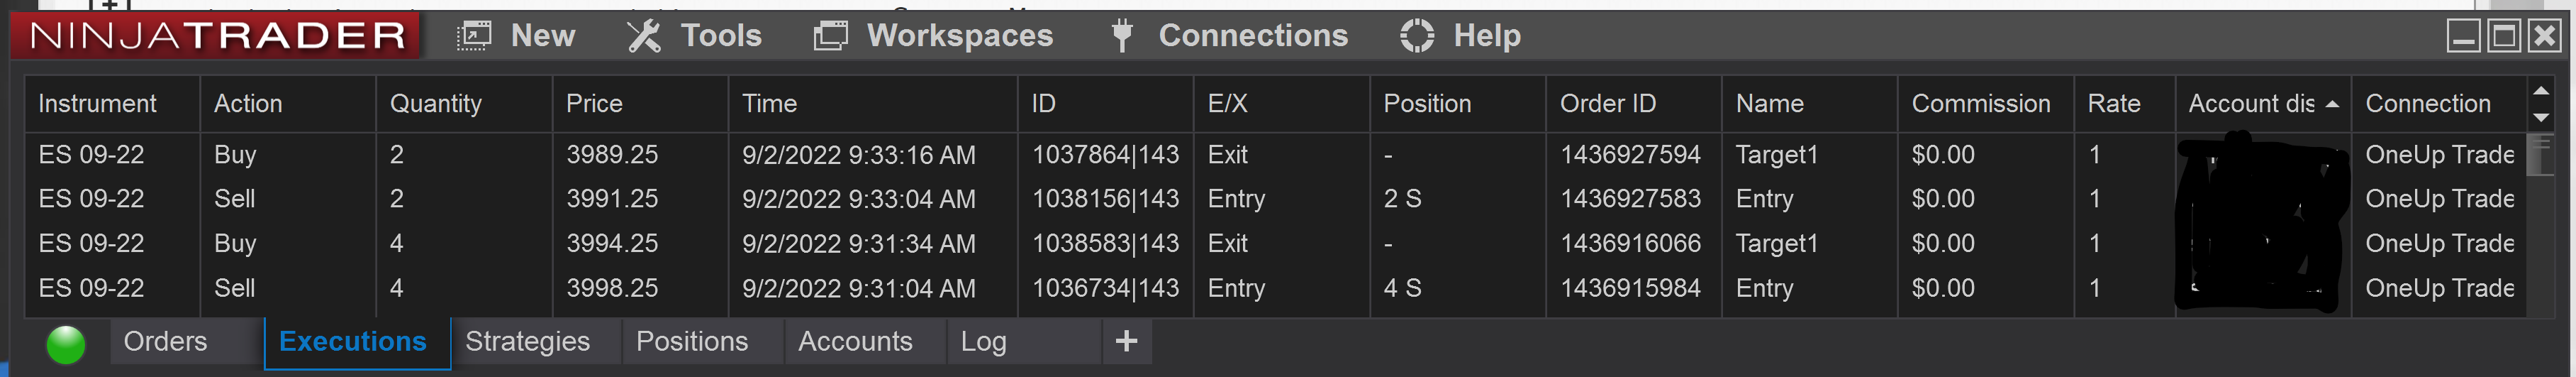Click the New window icon
Screen dimensions: 2576x377
tap(474, 36)
